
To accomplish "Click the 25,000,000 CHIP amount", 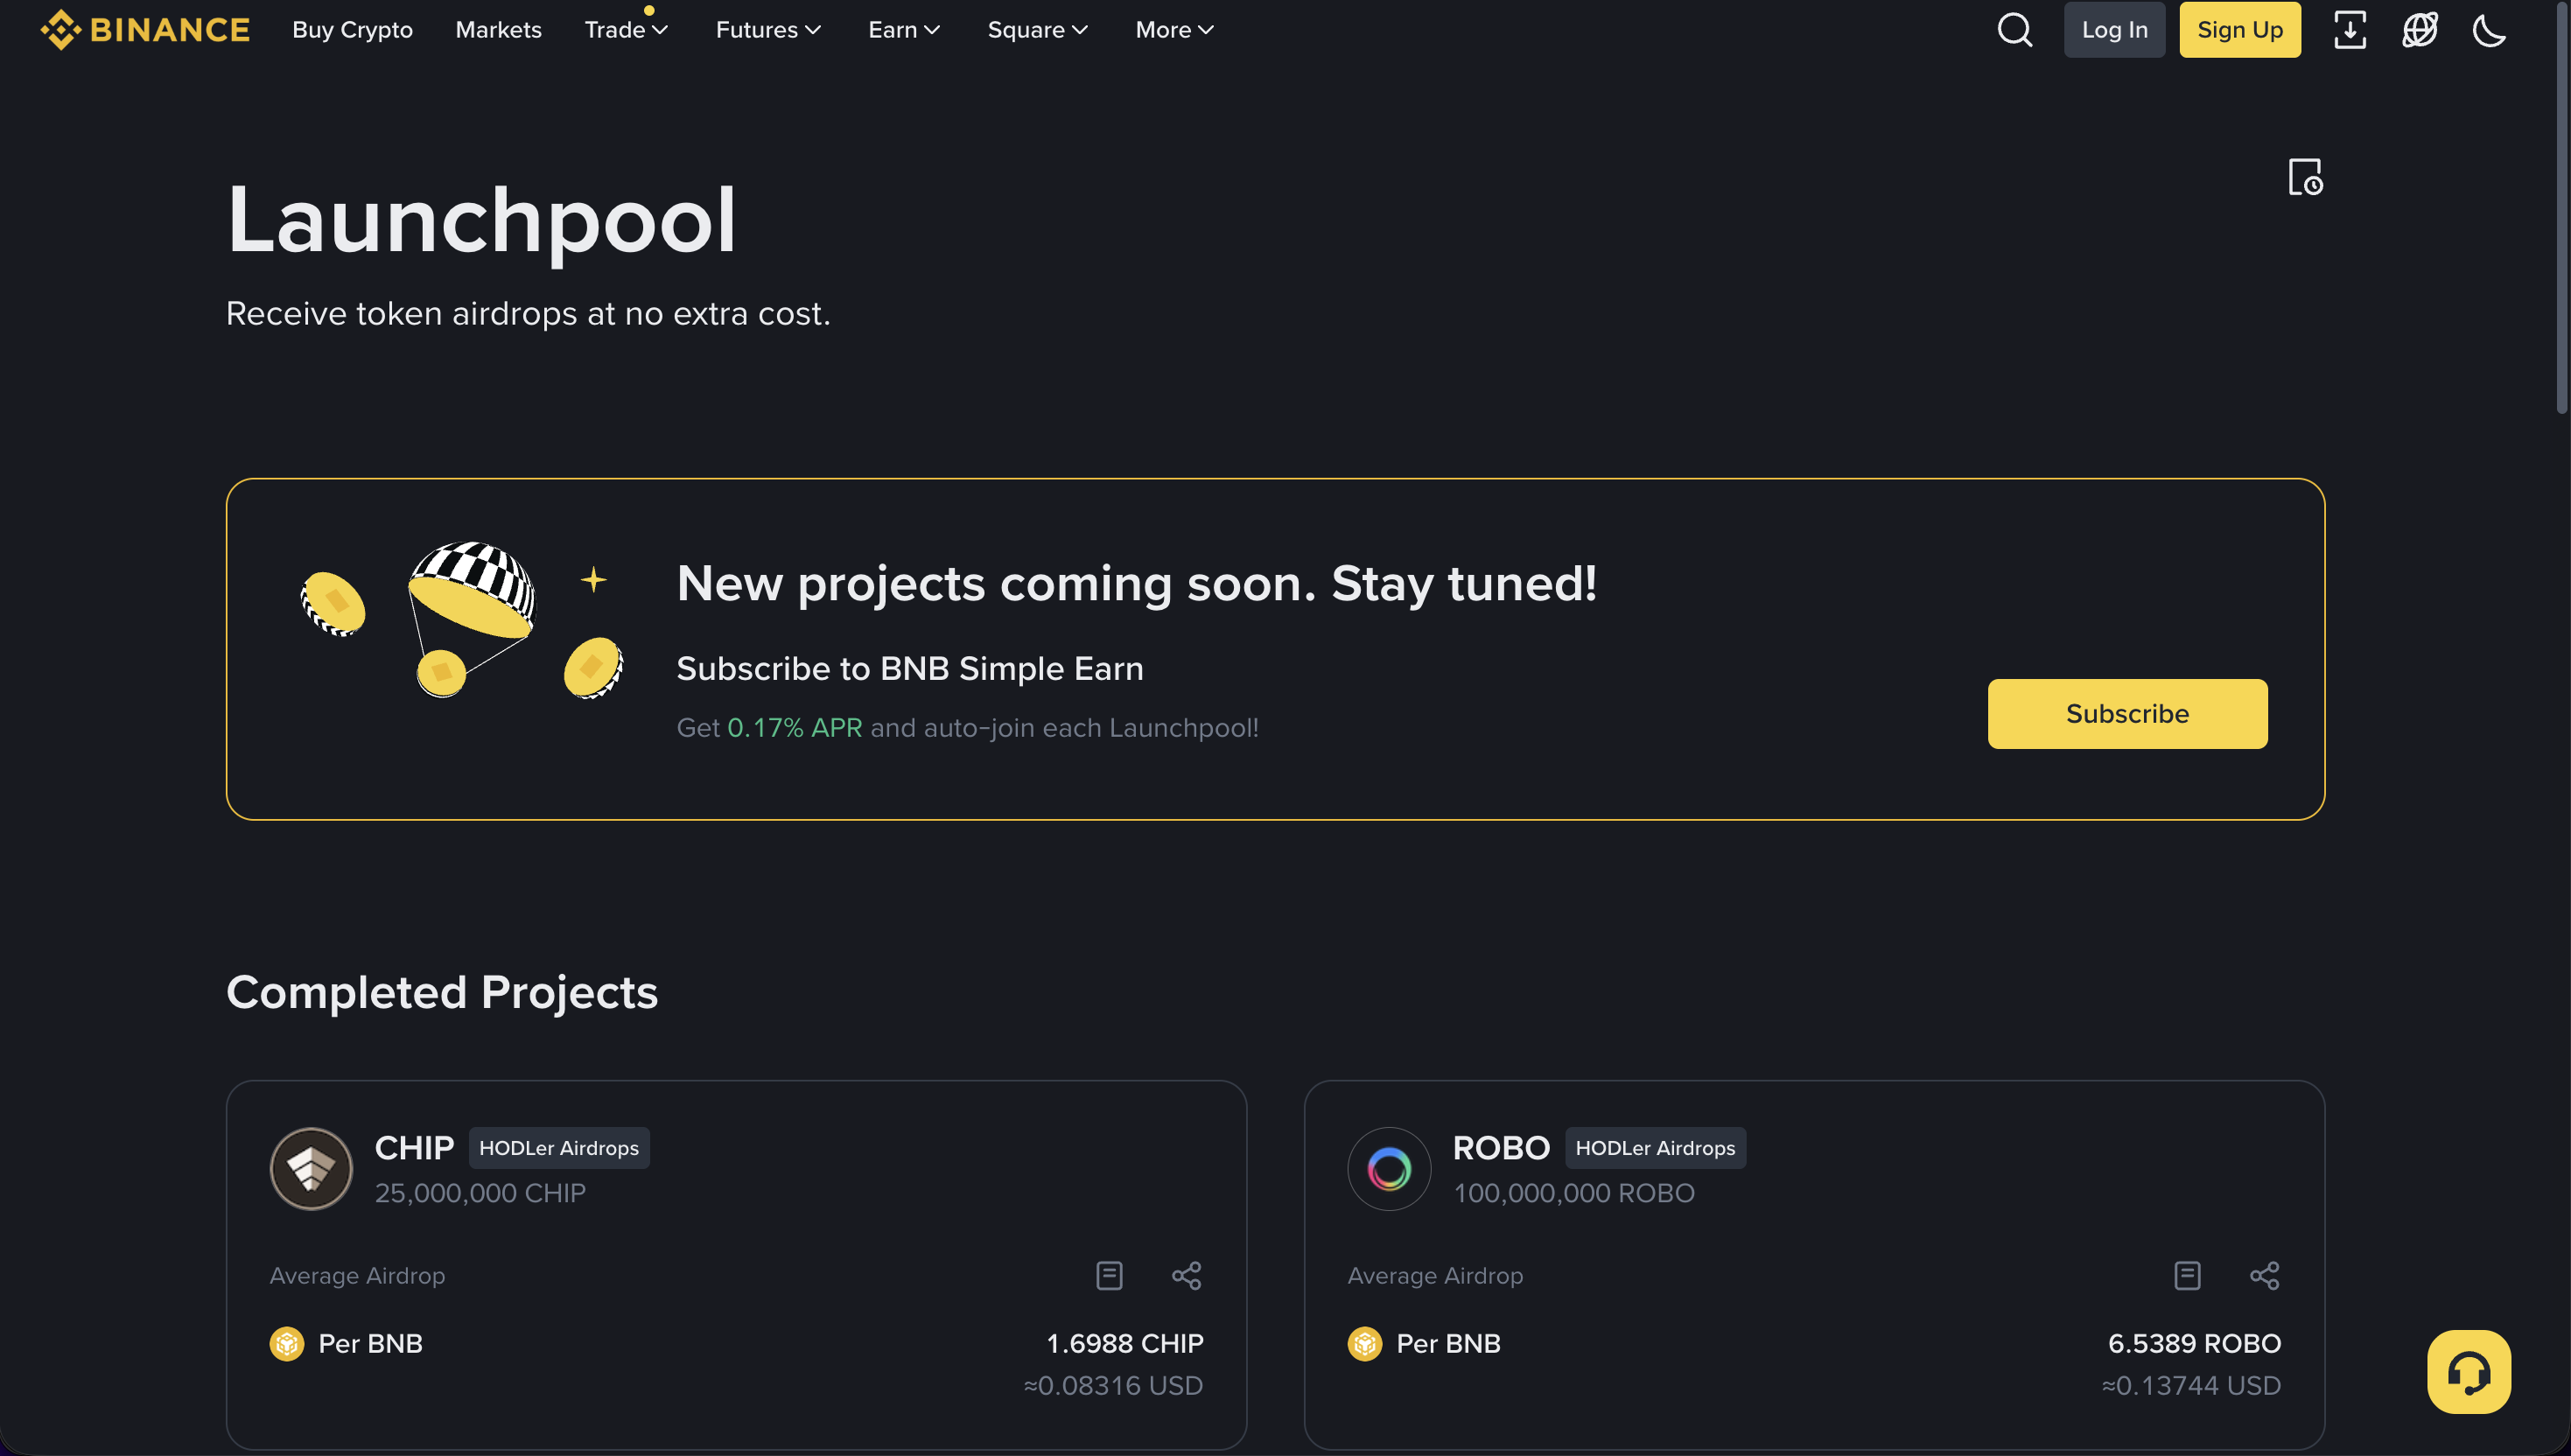I will tap(480, 1193).
